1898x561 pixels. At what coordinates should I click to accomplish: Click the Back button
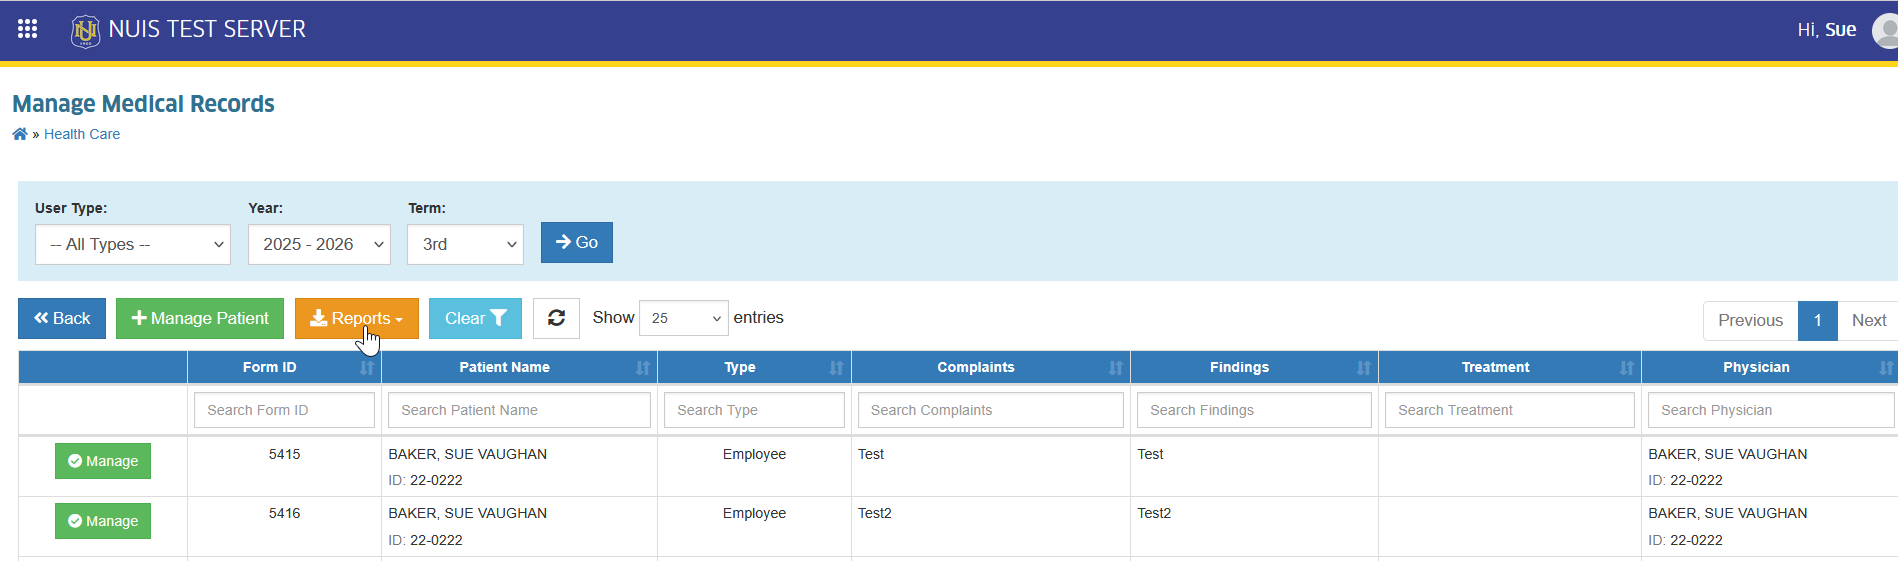point(62,318)
